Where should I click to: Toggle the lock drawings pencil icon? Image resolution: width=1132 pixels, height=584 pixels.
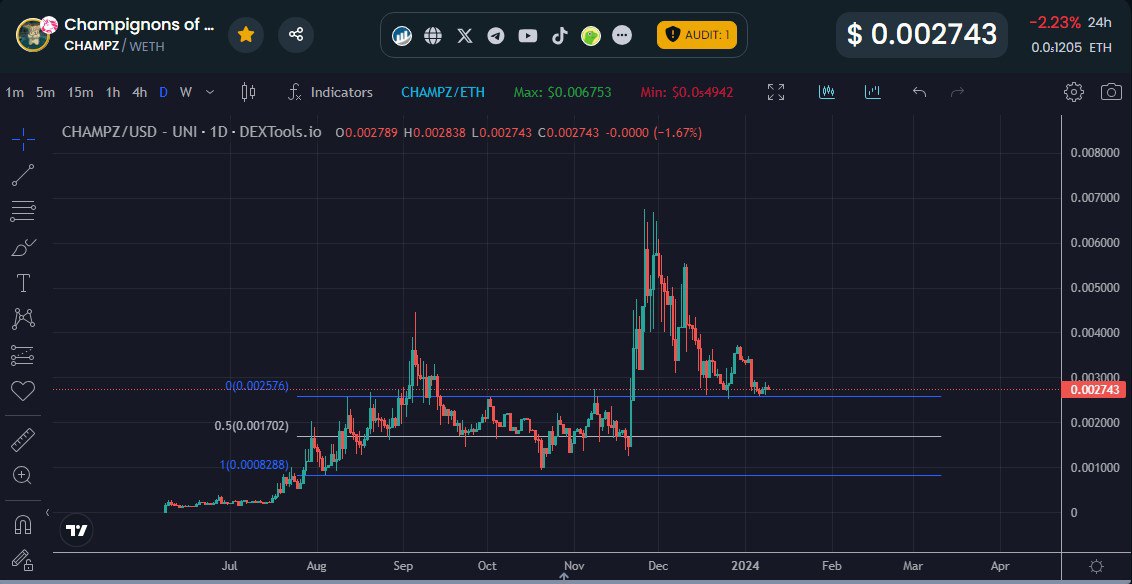(23, 560)
